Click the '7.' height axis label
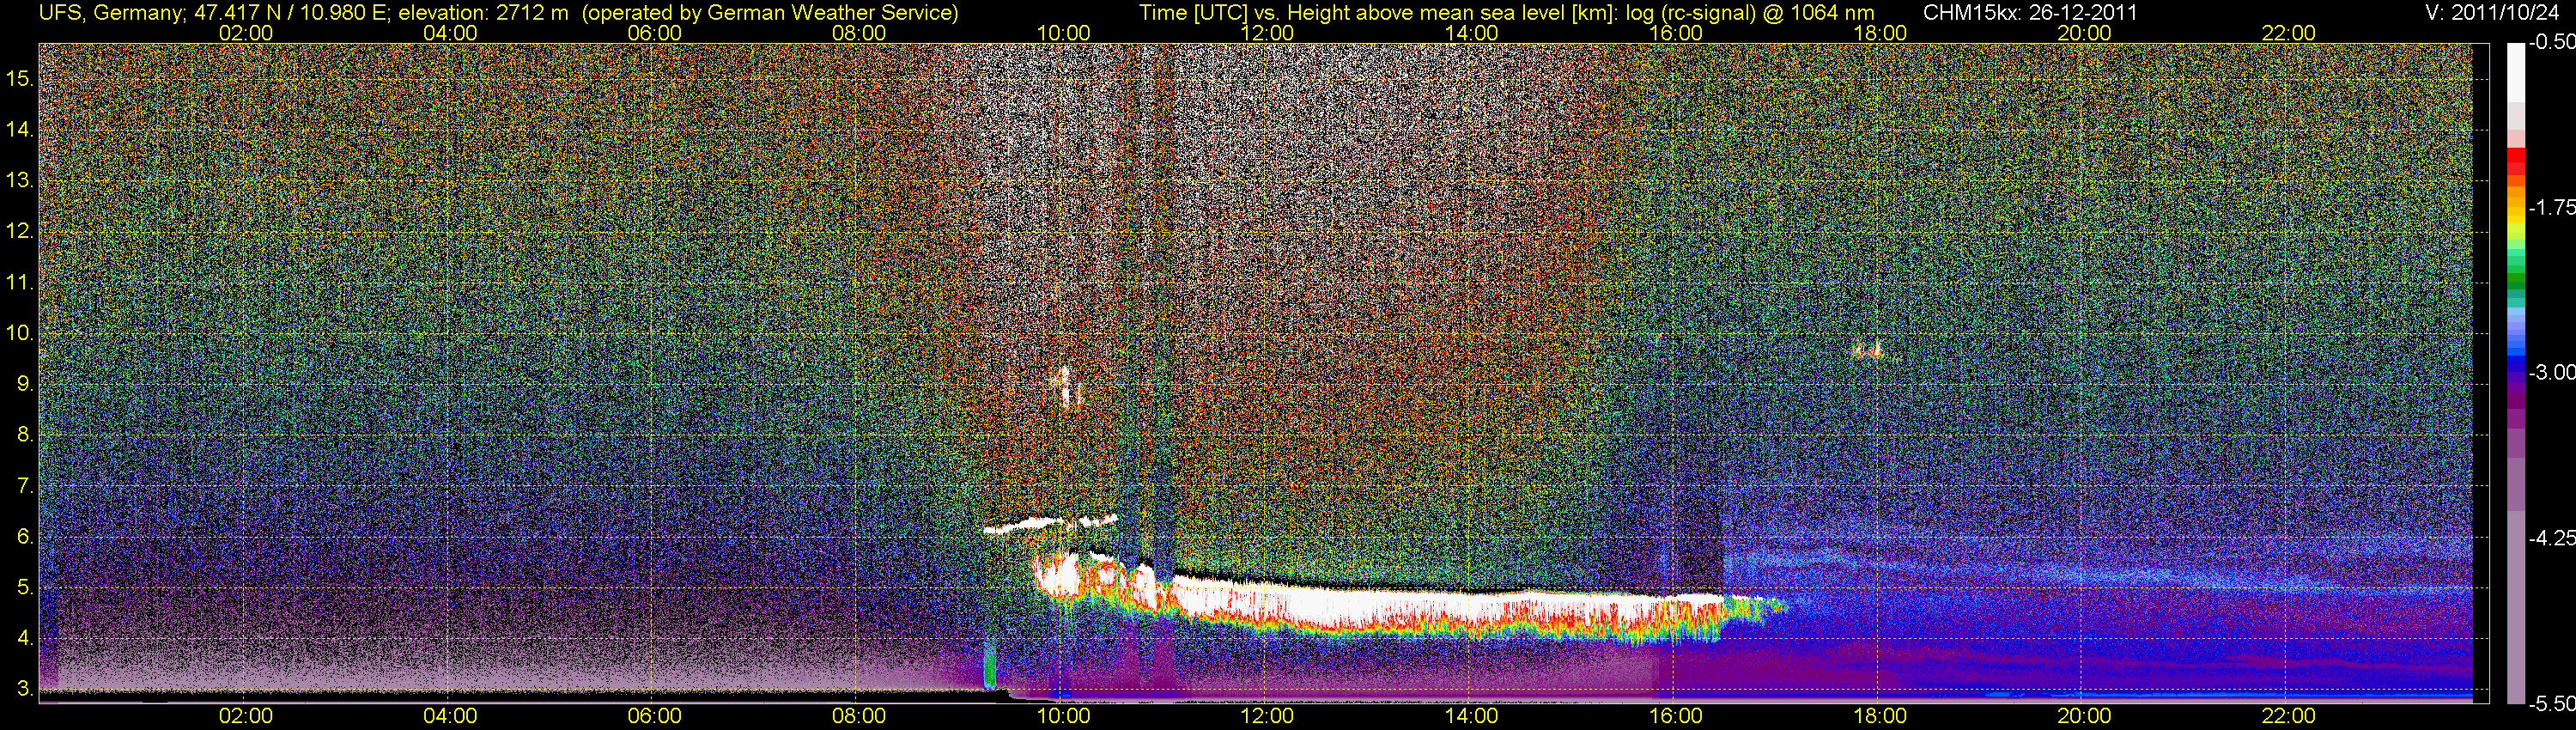Image resolution: width=2576 pixels, height=730 pixels. coord(26,486)
